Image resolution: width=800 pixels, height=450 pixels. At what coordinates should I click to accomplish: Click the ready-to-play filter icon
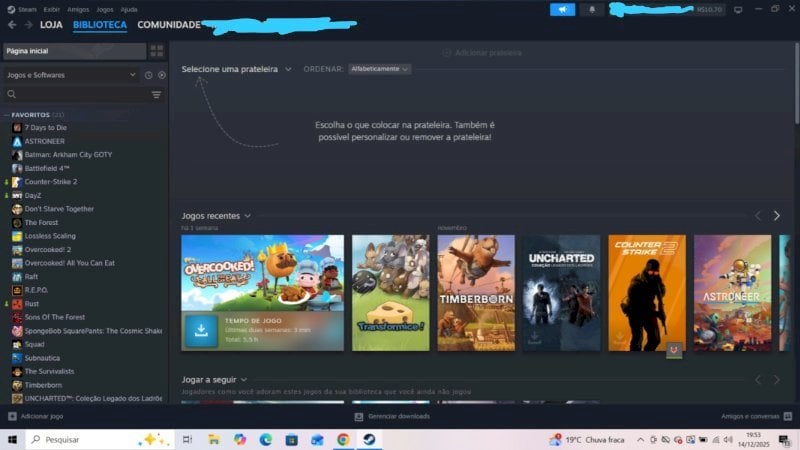(x=162, y=75)
